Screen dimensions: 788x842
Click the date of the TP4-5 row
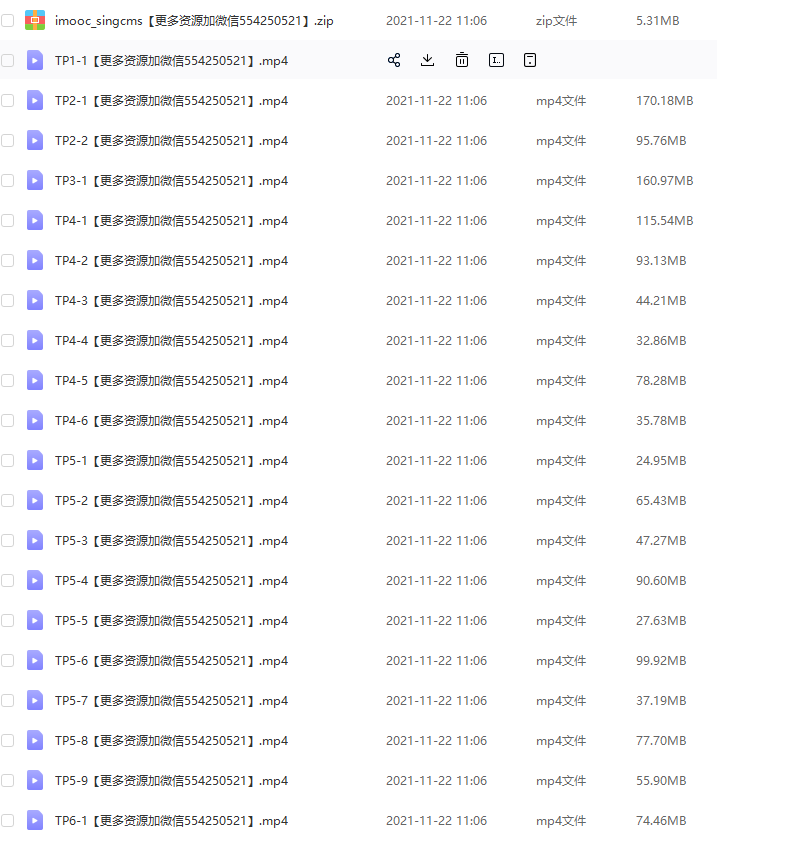pos(436,380)
